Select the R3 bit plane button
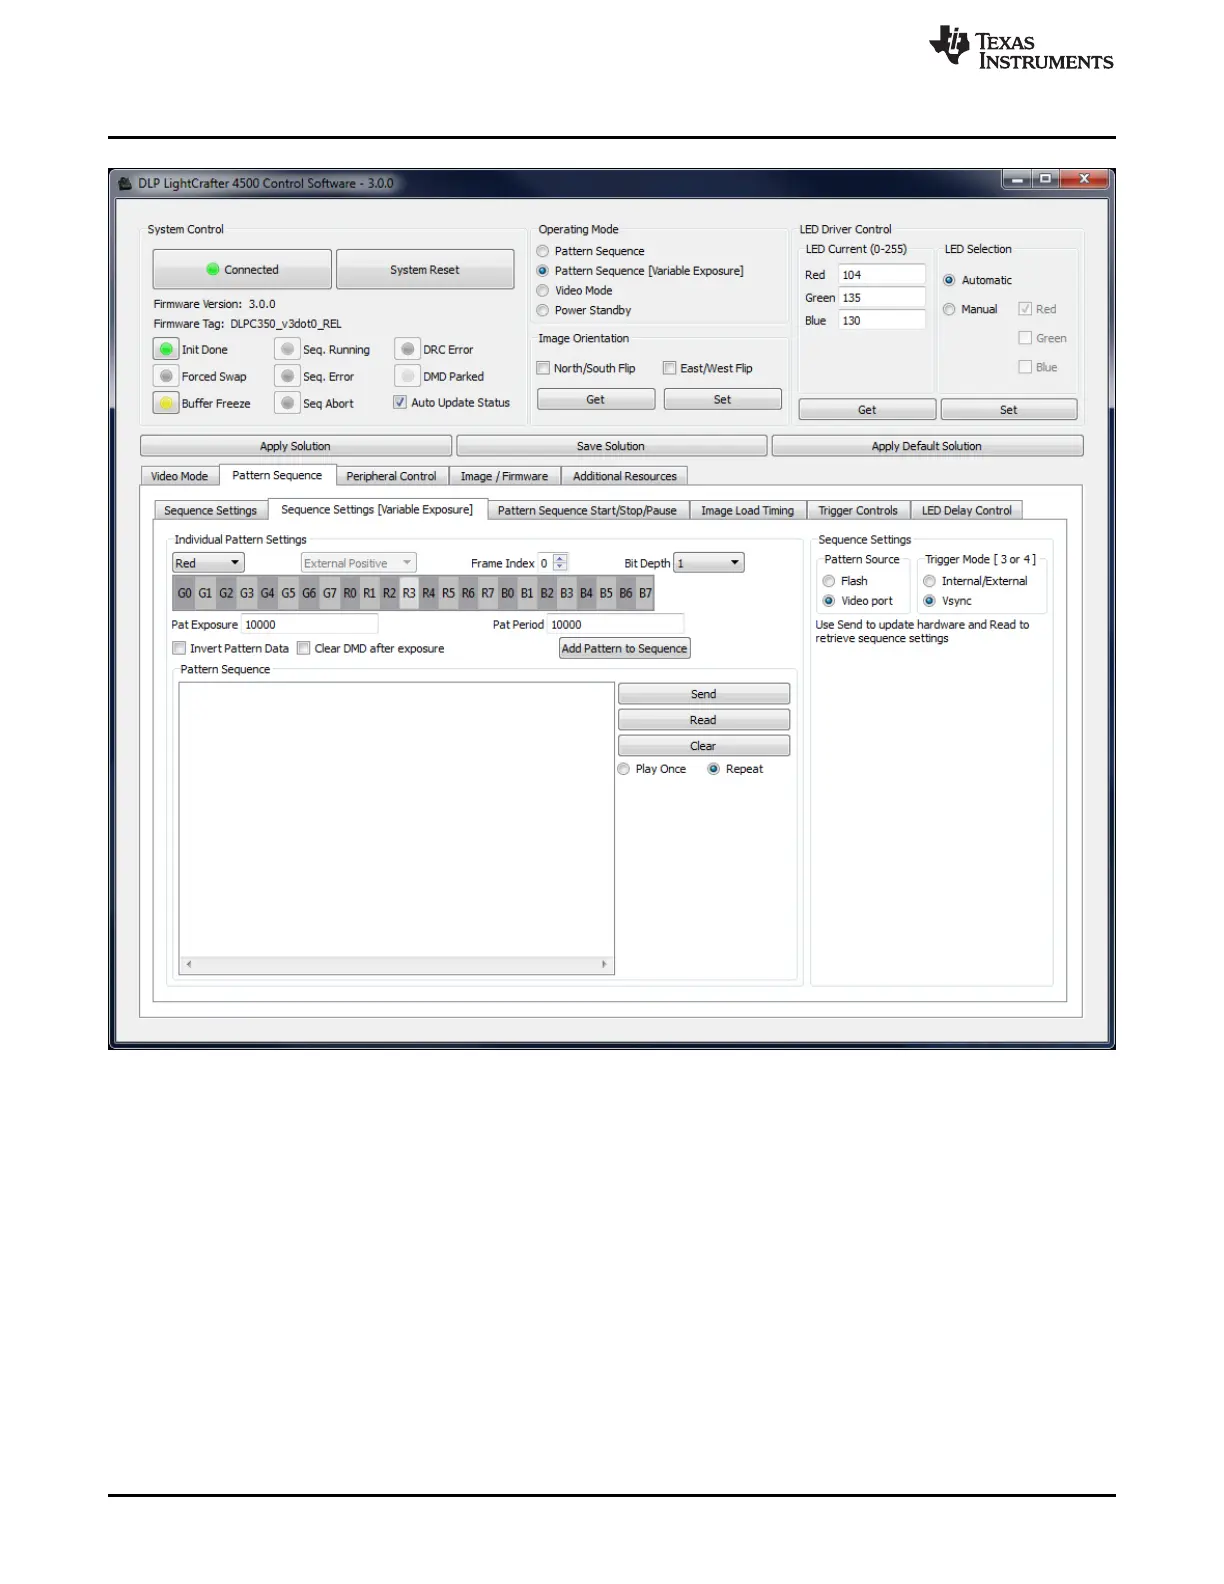Image resolution: width=1224 pixels, height=1584 pixels. click(409, 593)
